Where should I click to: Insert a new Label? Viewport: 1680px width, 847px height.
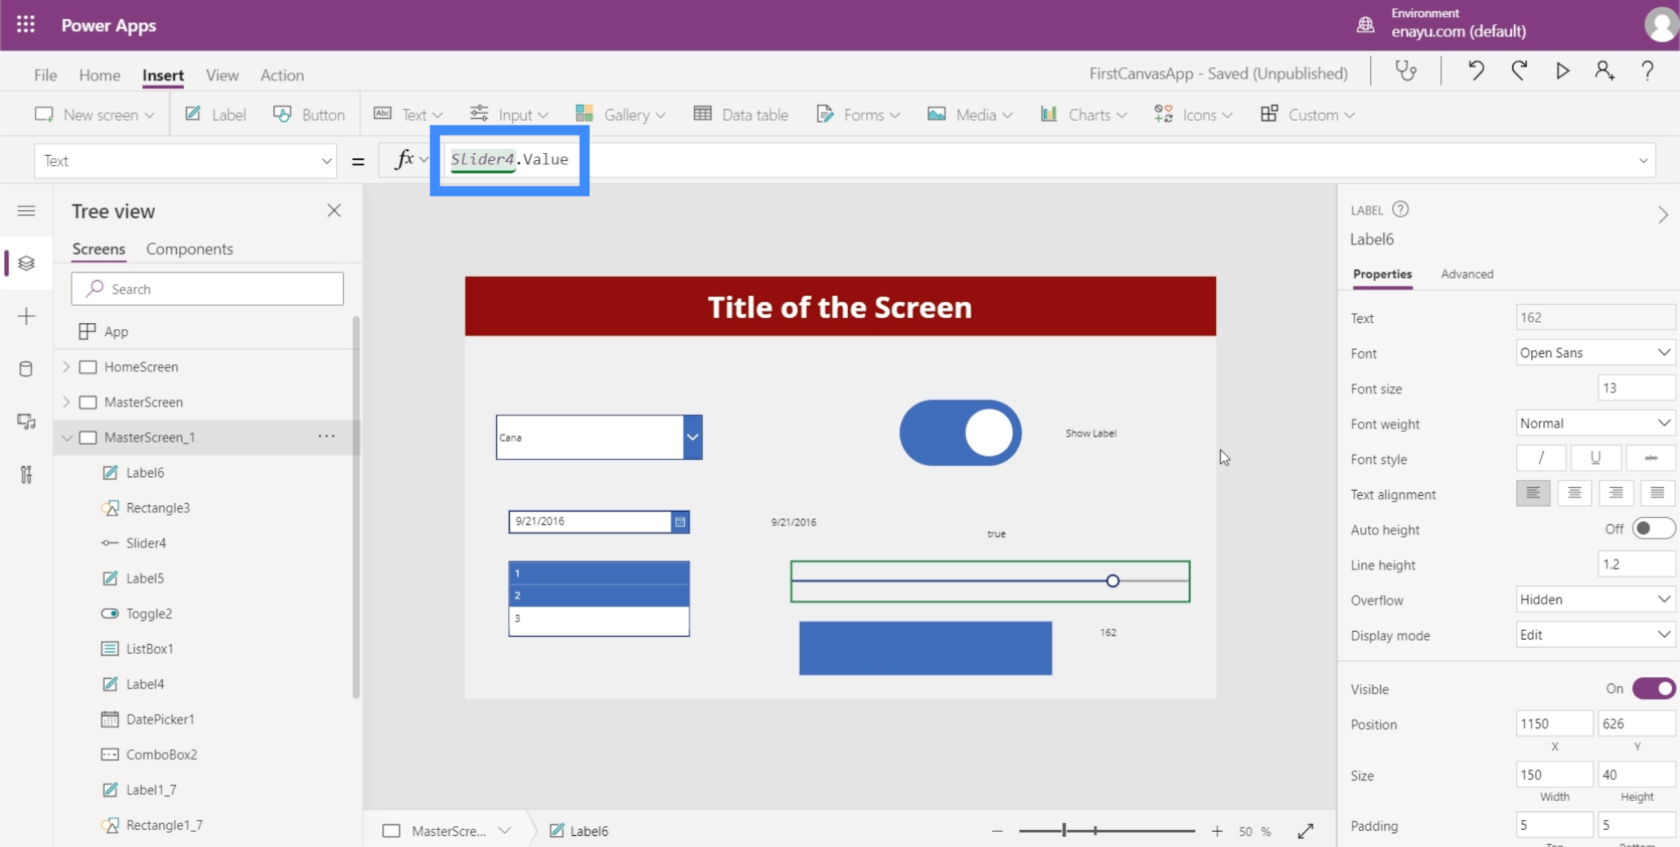(215, 114)
